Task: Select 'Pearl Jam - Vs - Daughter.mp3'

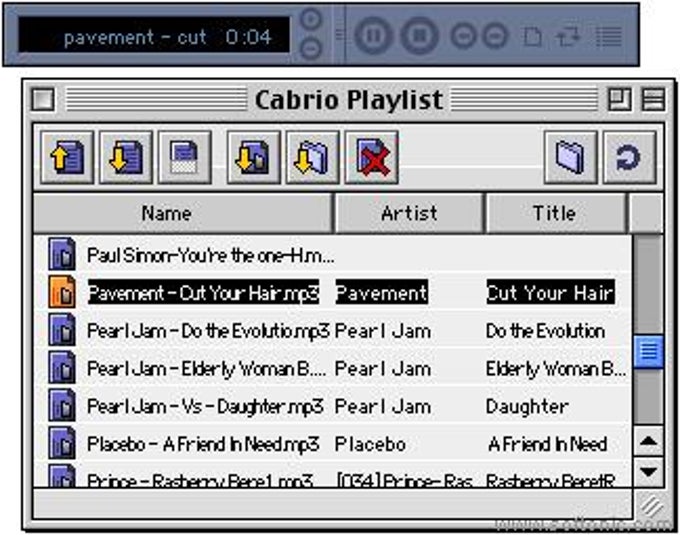Action: (205, 407)
